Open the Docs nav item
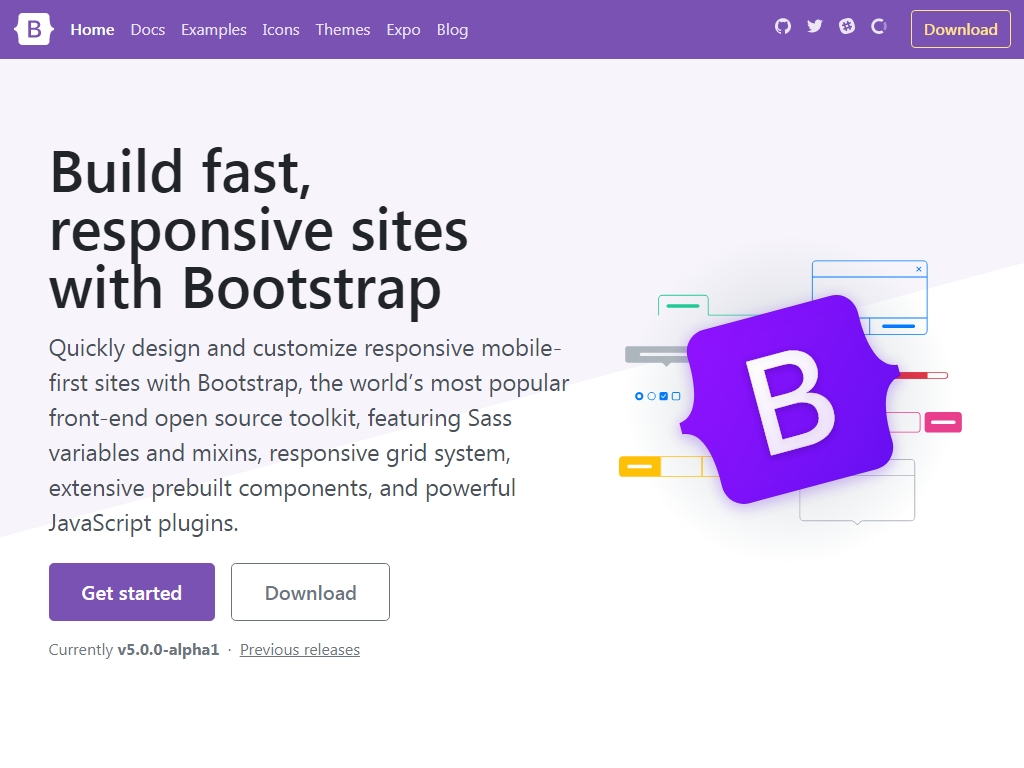Image resolution: width=1024 pixels, height=768 pixels. 148,30
